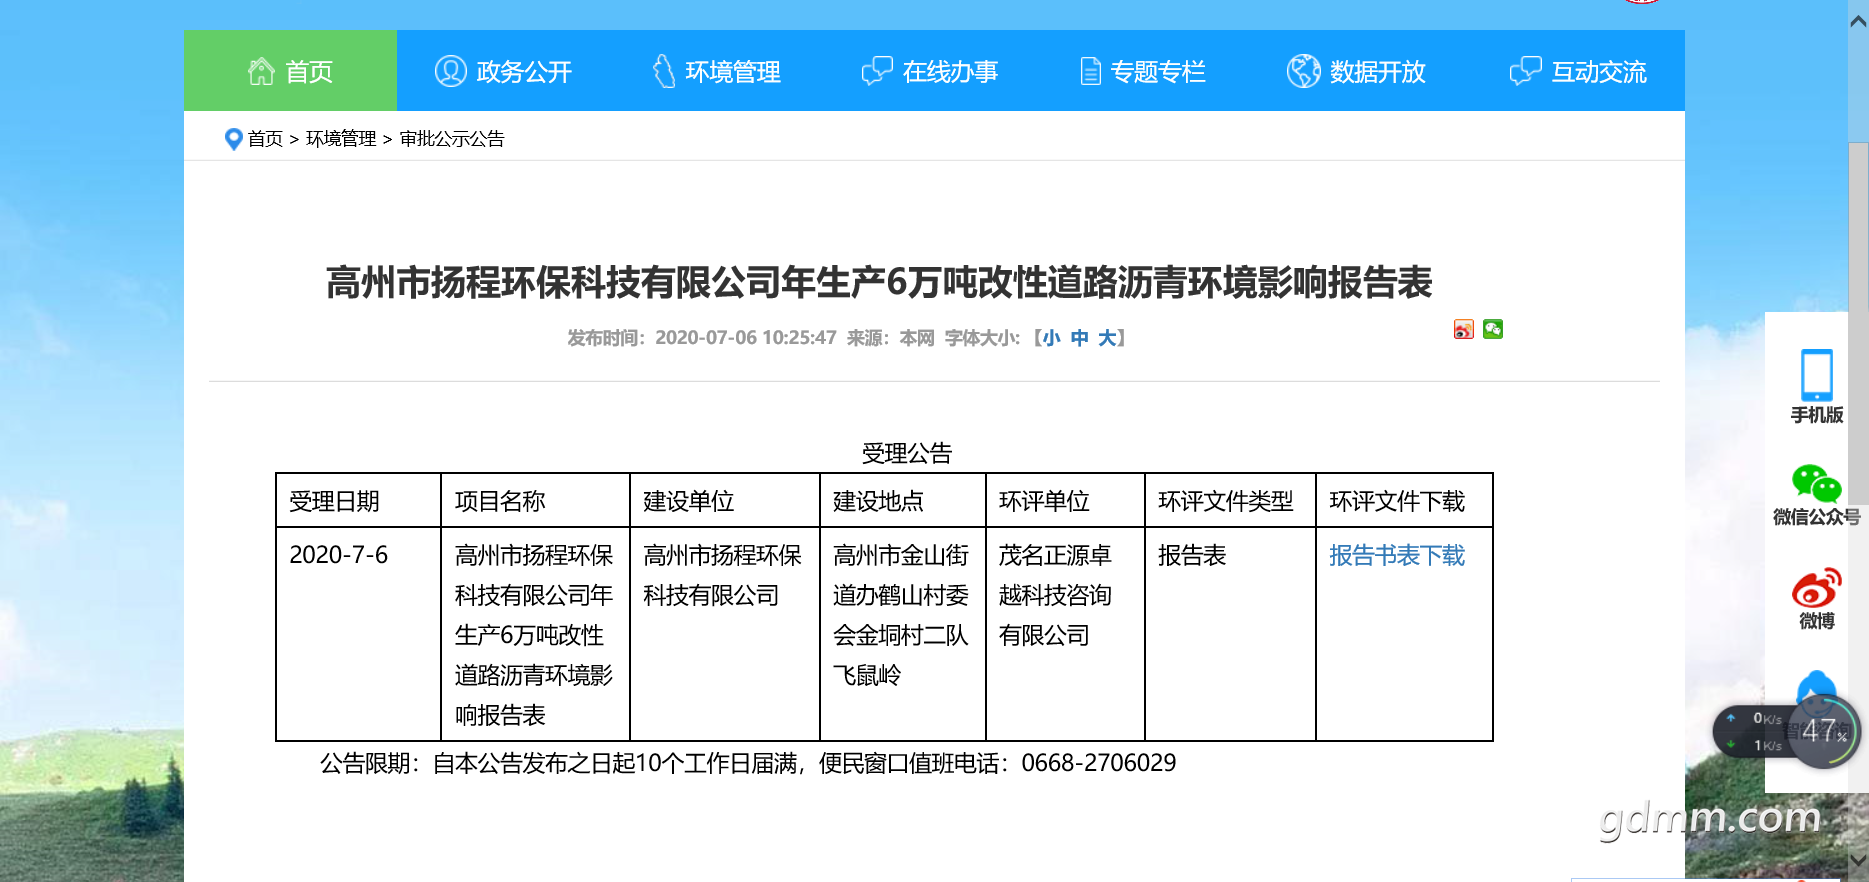Viewport: 1869px width, 882px height.
Task: Open the 专题专栏 menu
Action: pyautogui.click(x=1142, y=71)
